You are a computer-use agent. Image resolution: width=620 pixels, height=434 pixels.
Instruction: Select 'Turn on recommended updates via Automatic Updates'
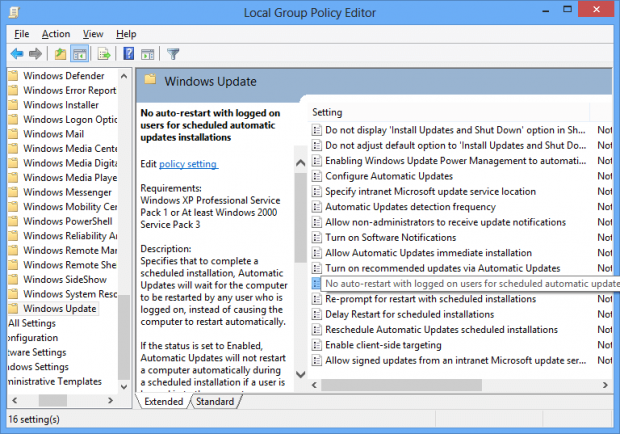tap(442, 268)
